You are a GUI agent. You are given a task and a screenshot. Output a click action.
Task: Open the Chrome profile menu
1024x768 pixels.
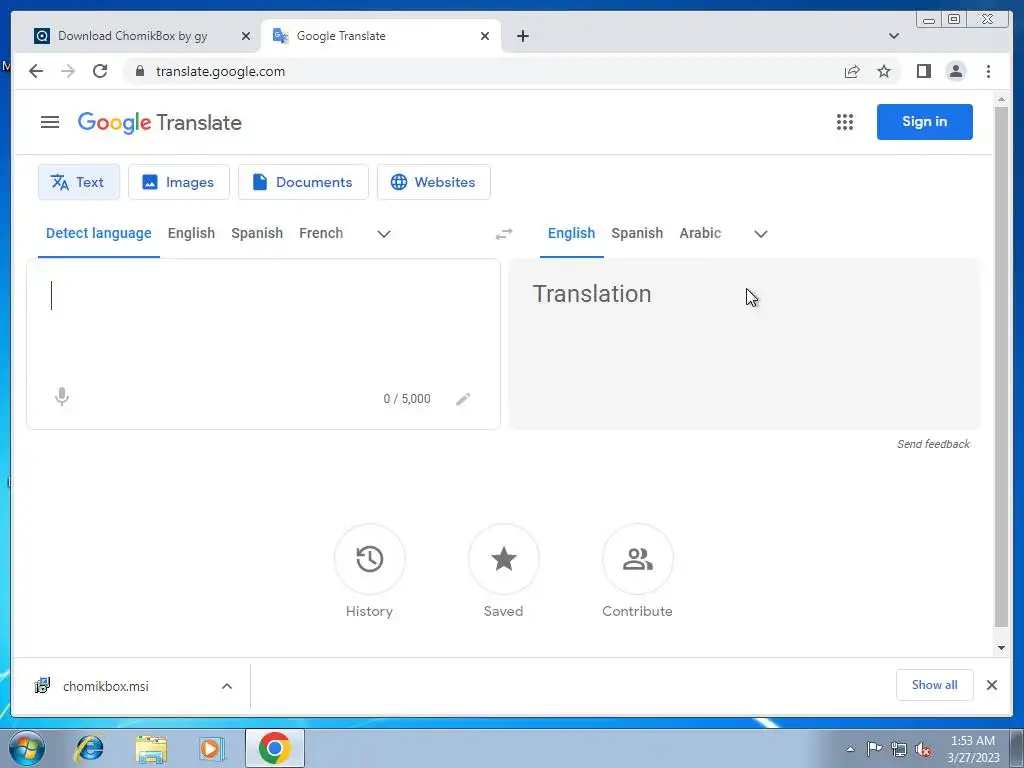[955, 71]
